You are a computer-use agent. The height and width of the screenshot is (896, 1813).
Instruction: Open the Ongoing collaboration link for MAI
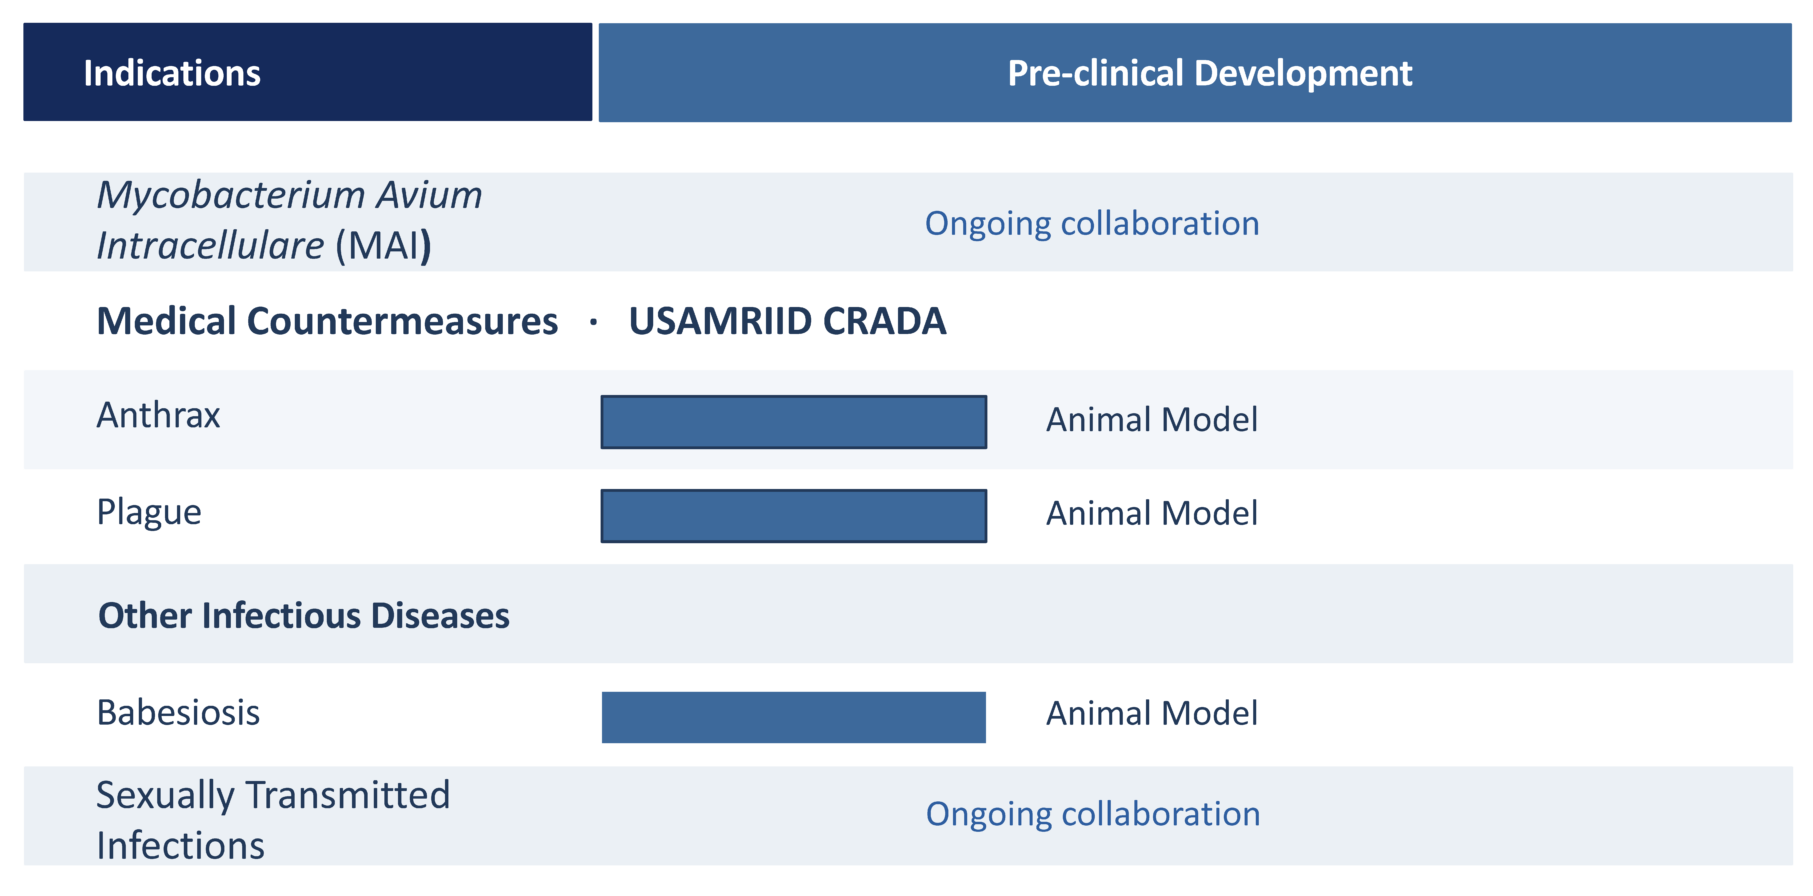[x=1091, y=223]
